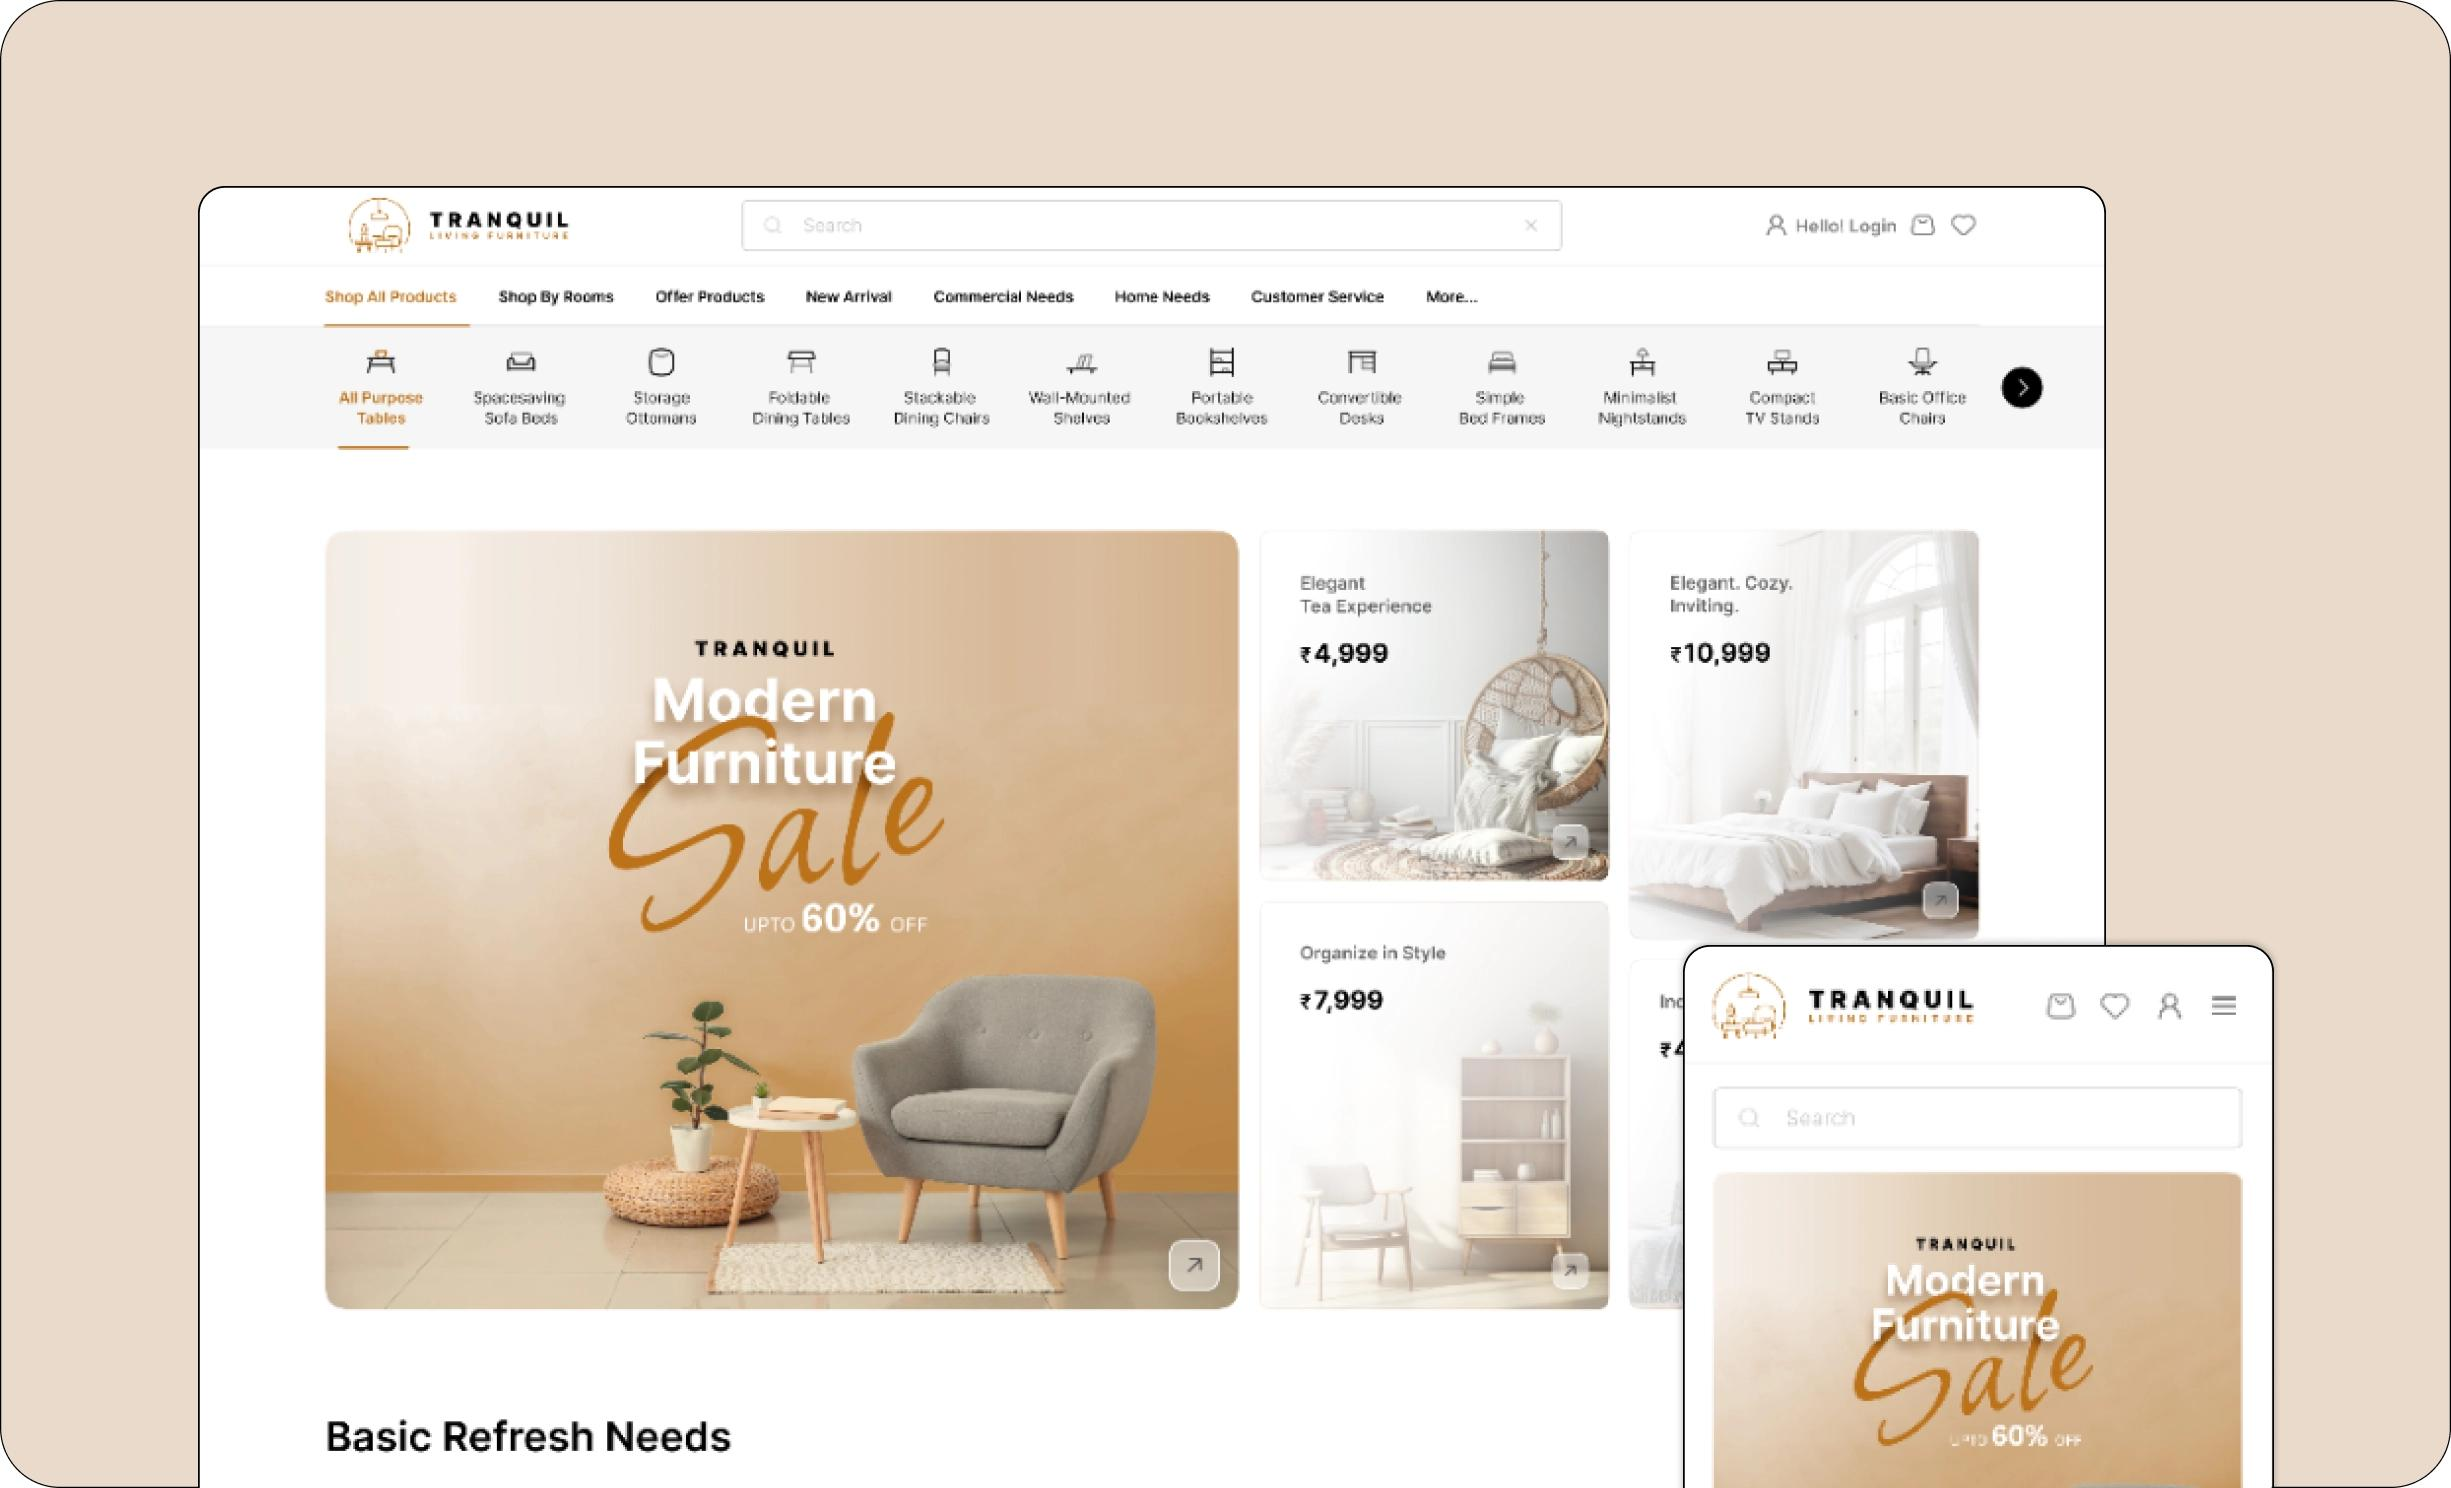Open the Shop All Products tab
The height and width of the screenshot is (1488, 2451).
[x=390, y=296]
